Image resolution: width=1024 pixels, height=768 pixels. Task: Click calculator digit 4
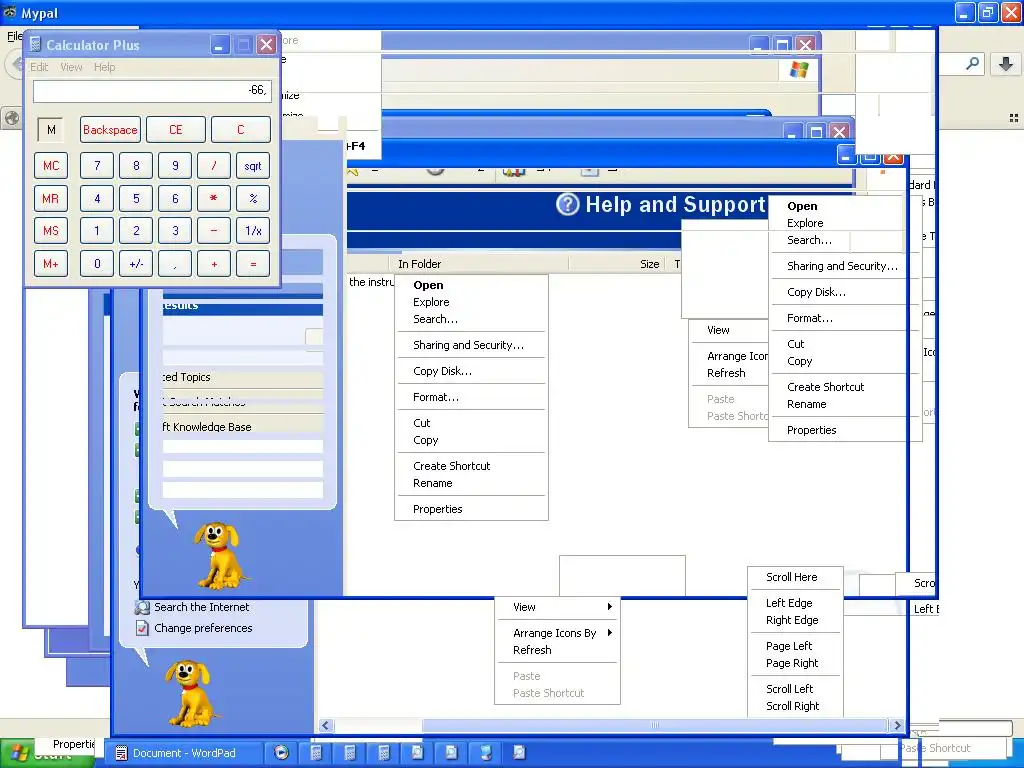tap(97, 199)
